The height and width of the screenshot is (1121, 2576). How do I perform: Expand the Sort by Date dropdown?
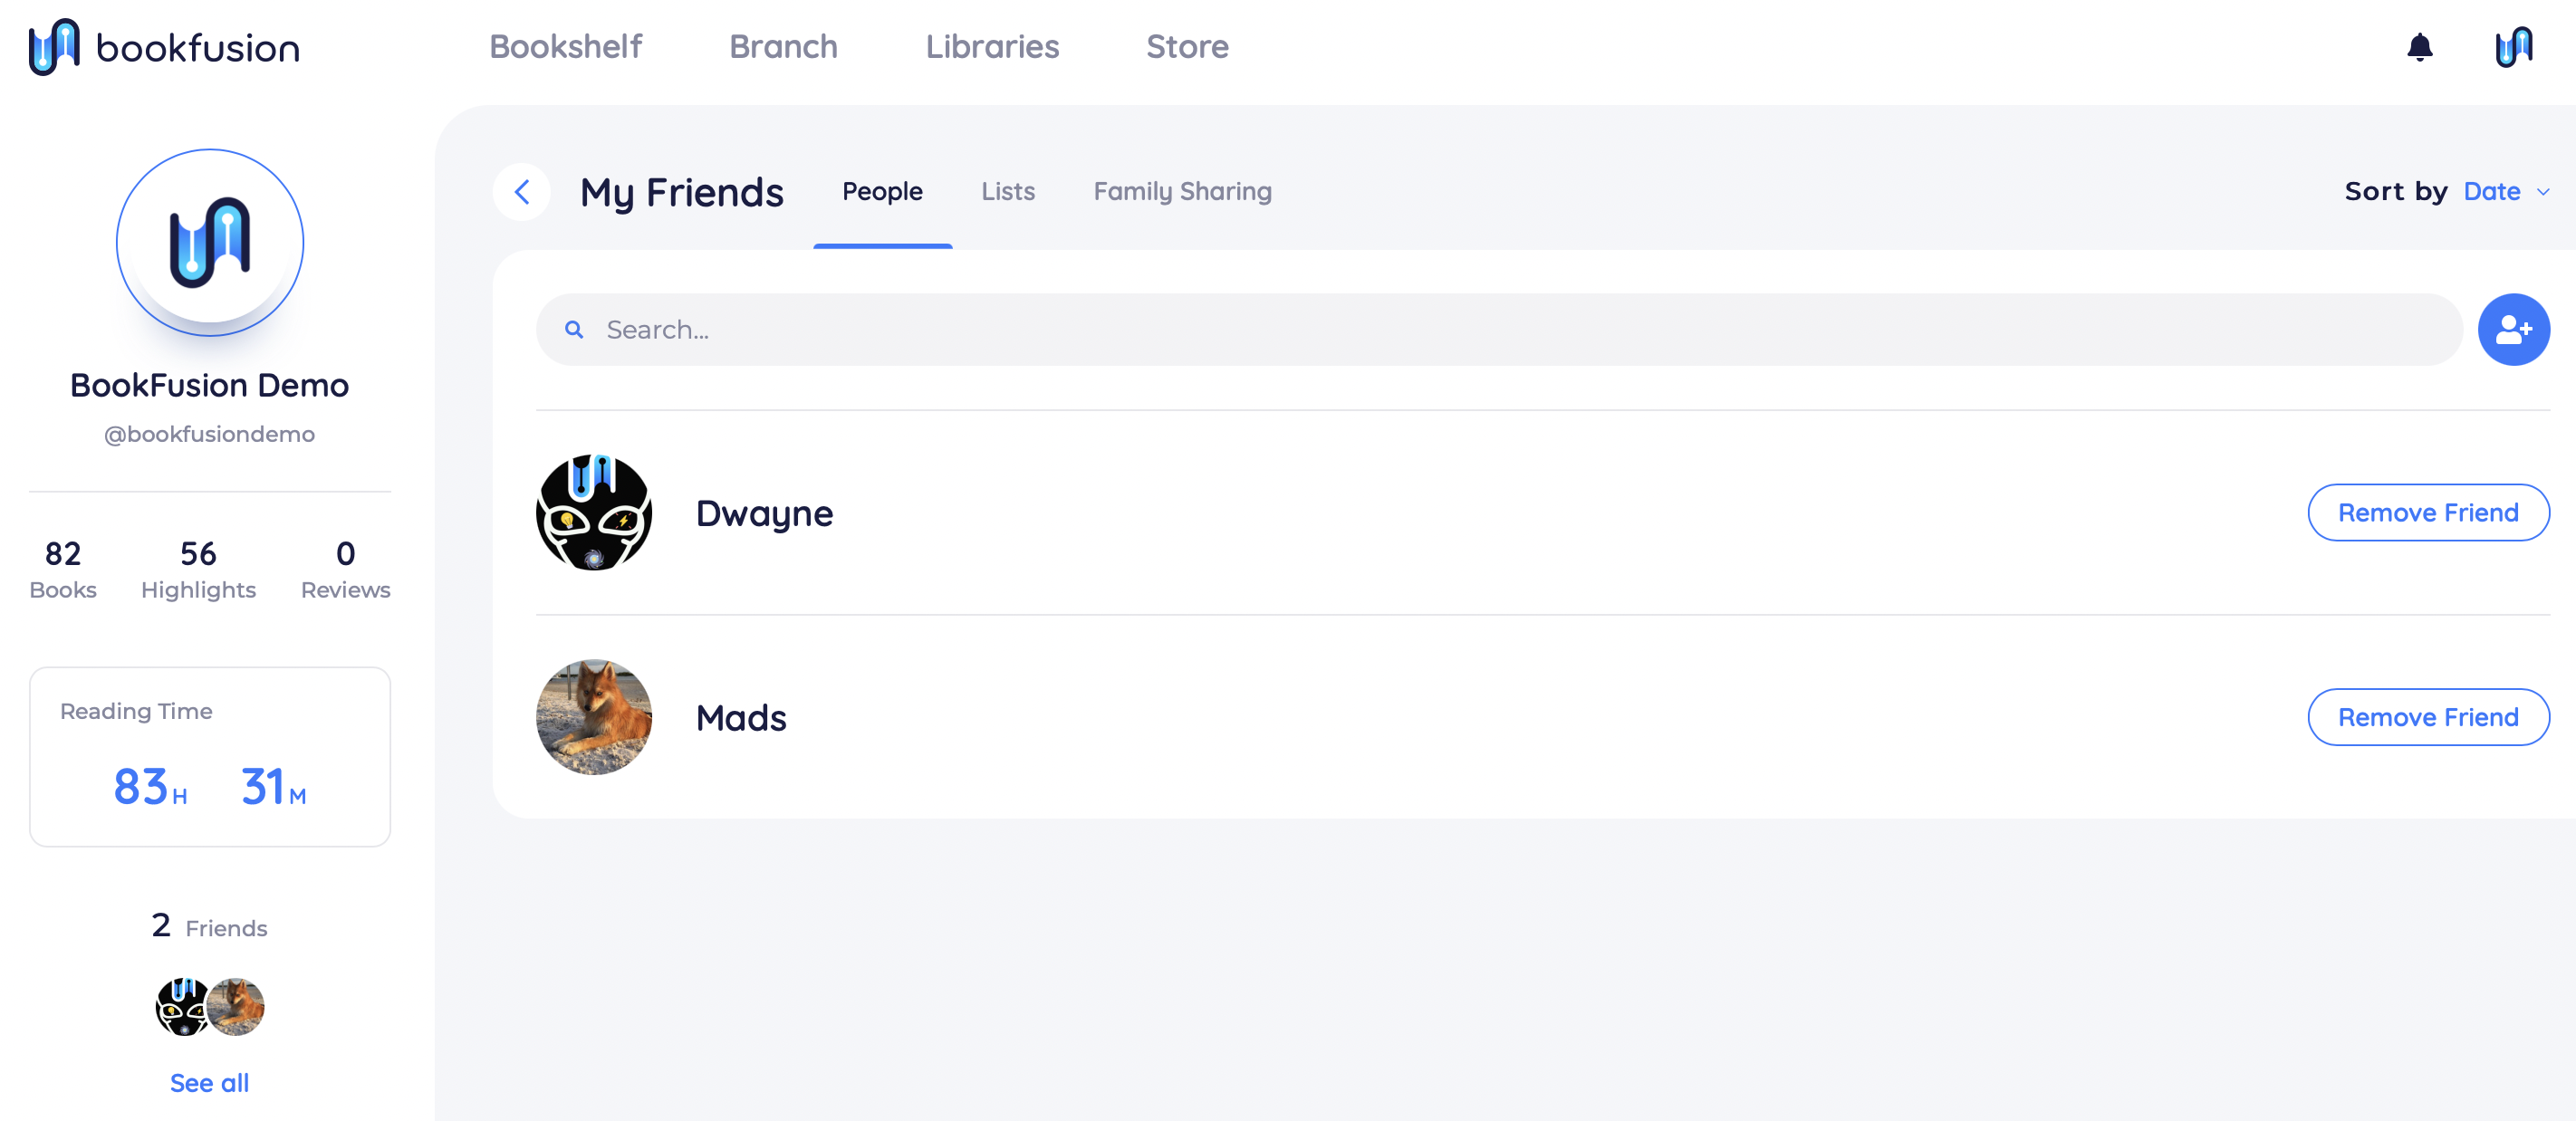pos(2505,191)
